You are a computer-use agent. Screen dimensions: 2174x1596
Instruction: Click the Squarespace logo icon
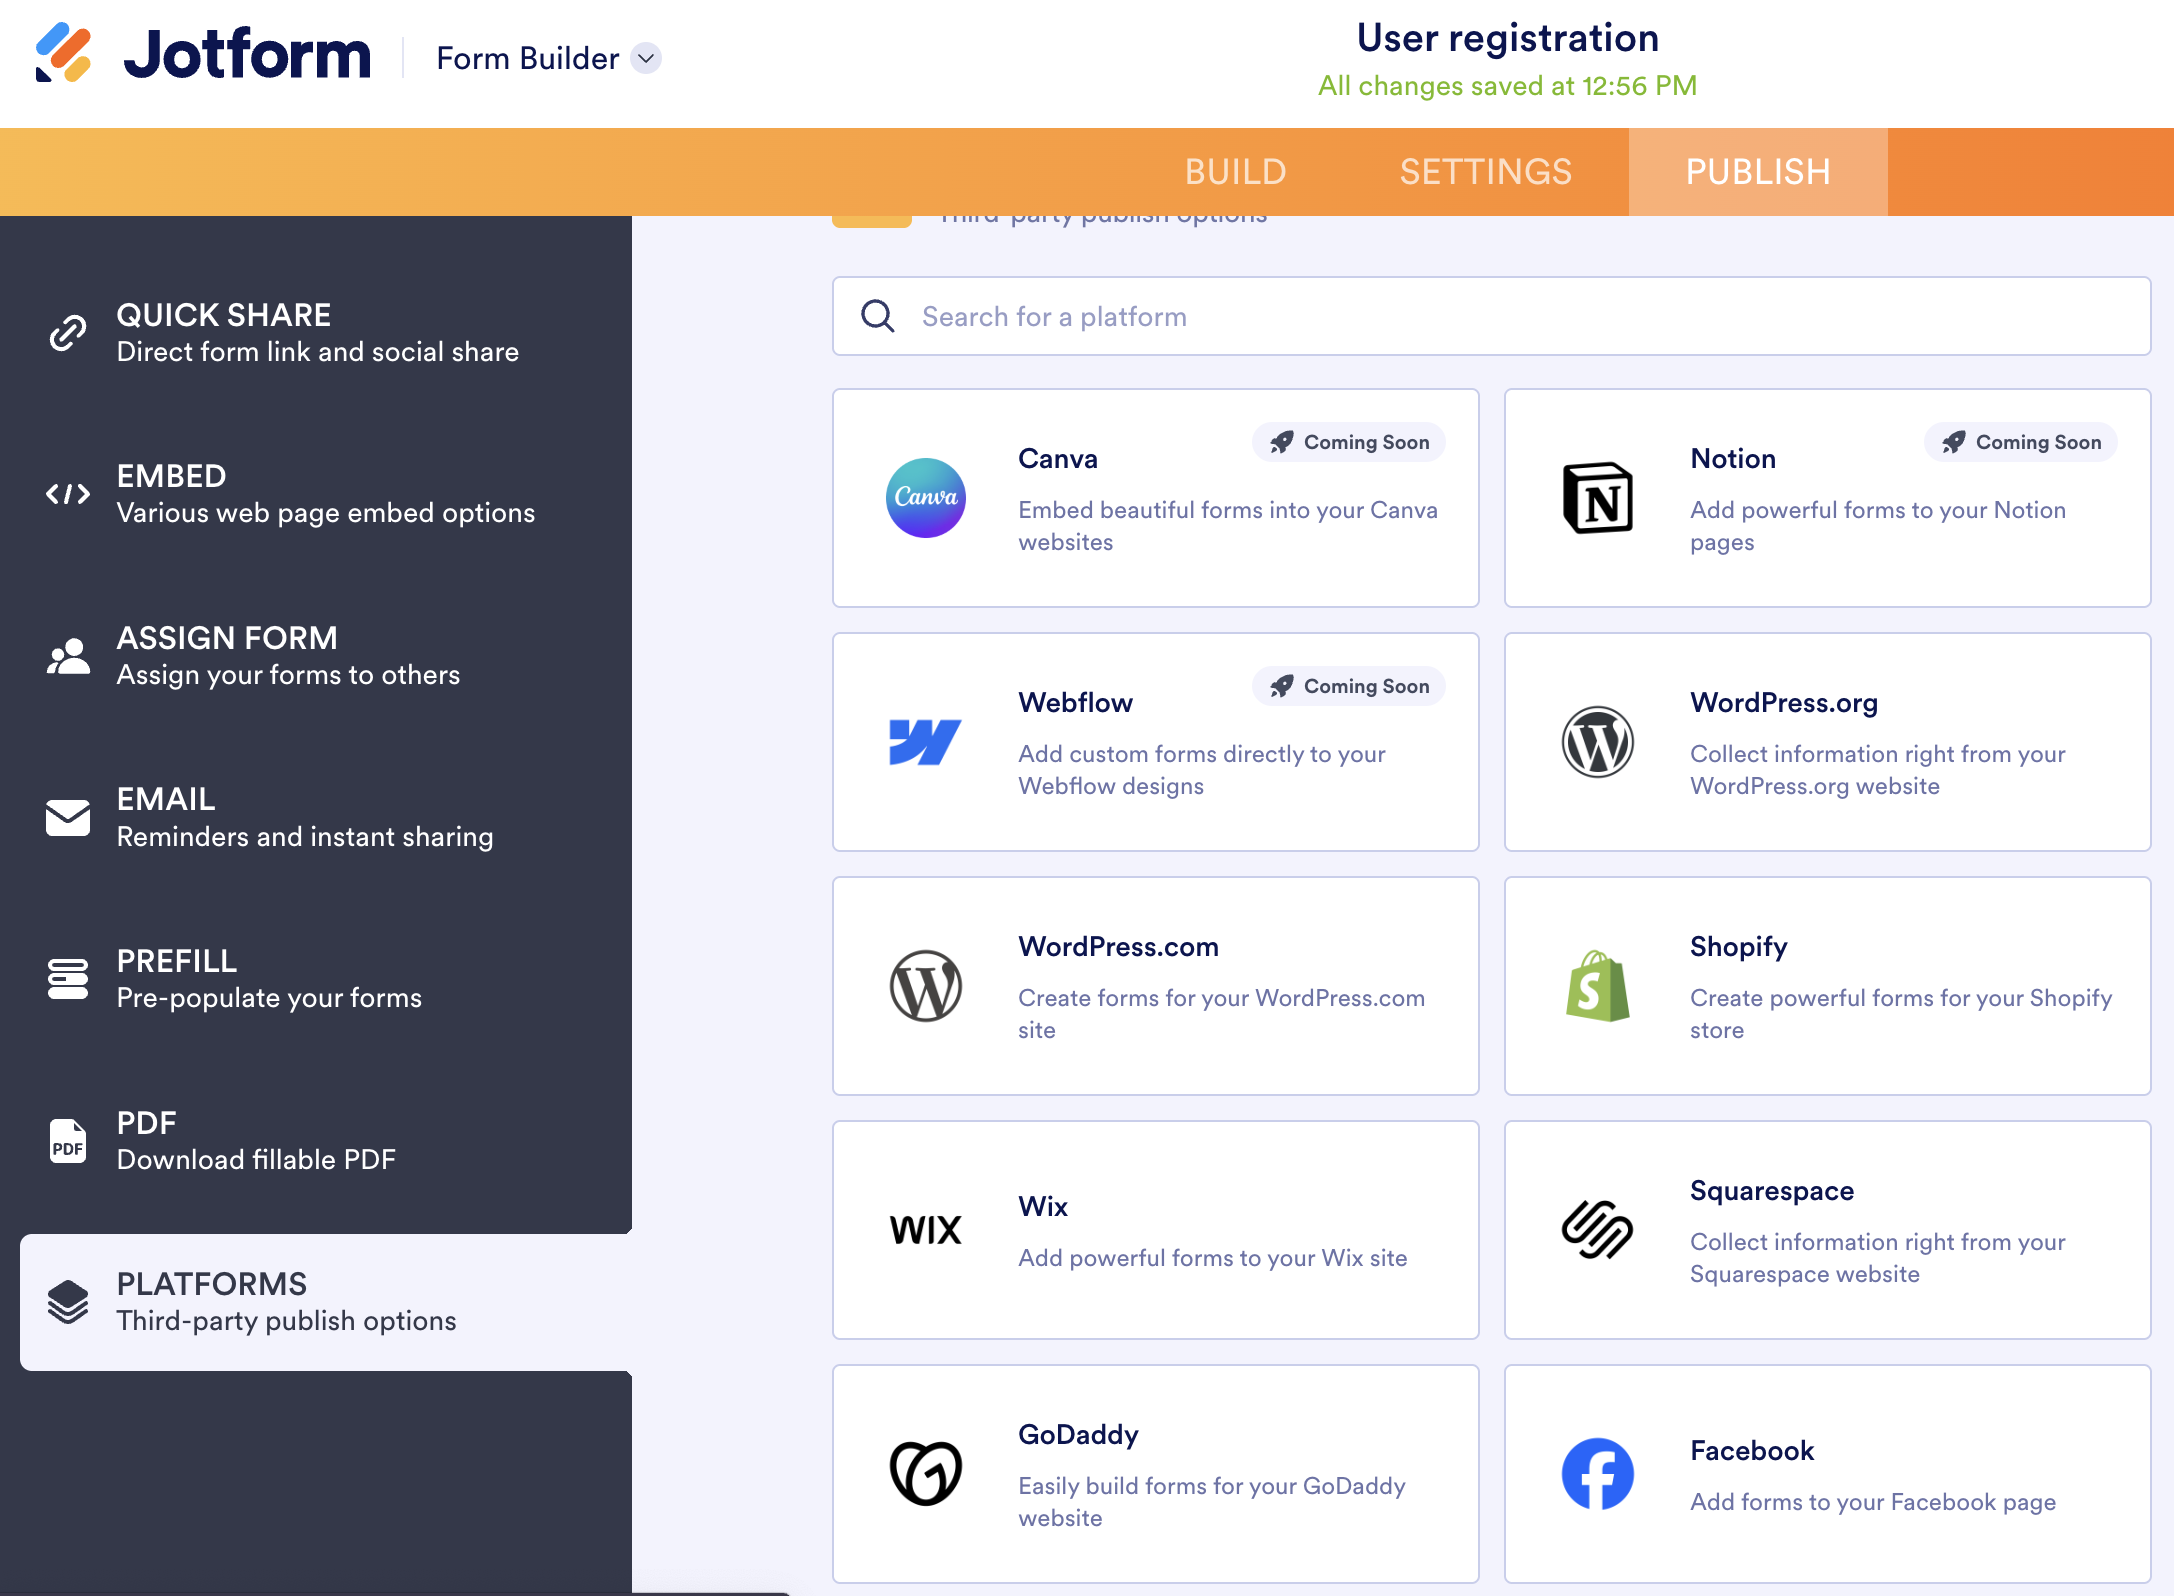click(1598, 1230)
